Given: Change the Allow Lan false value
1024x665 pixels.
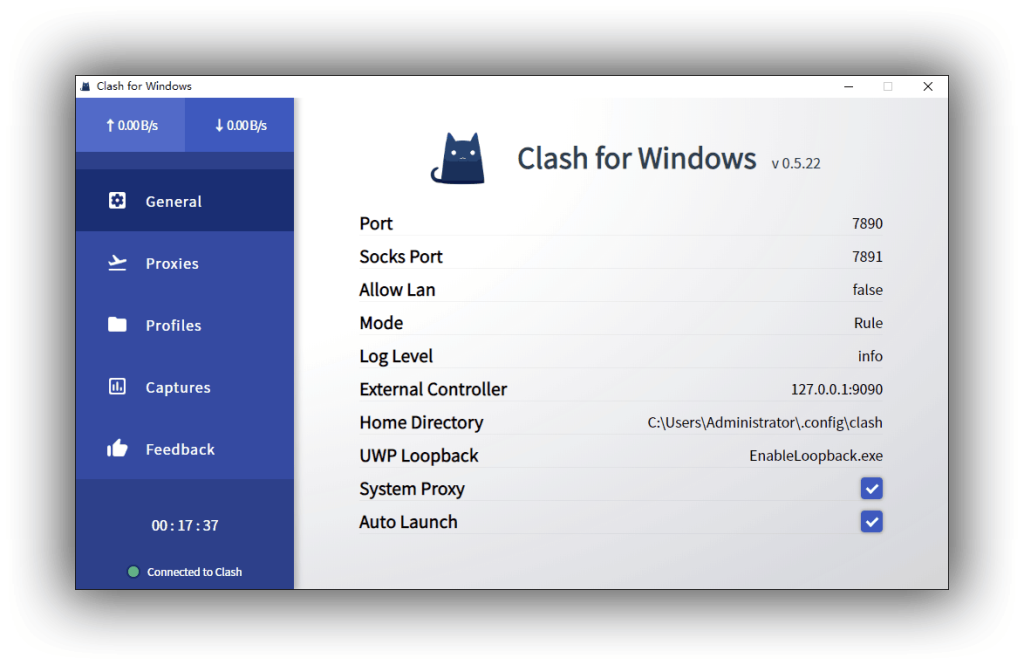Looking at the screenshot, I should pyautogui.click(x=867, y=290).
